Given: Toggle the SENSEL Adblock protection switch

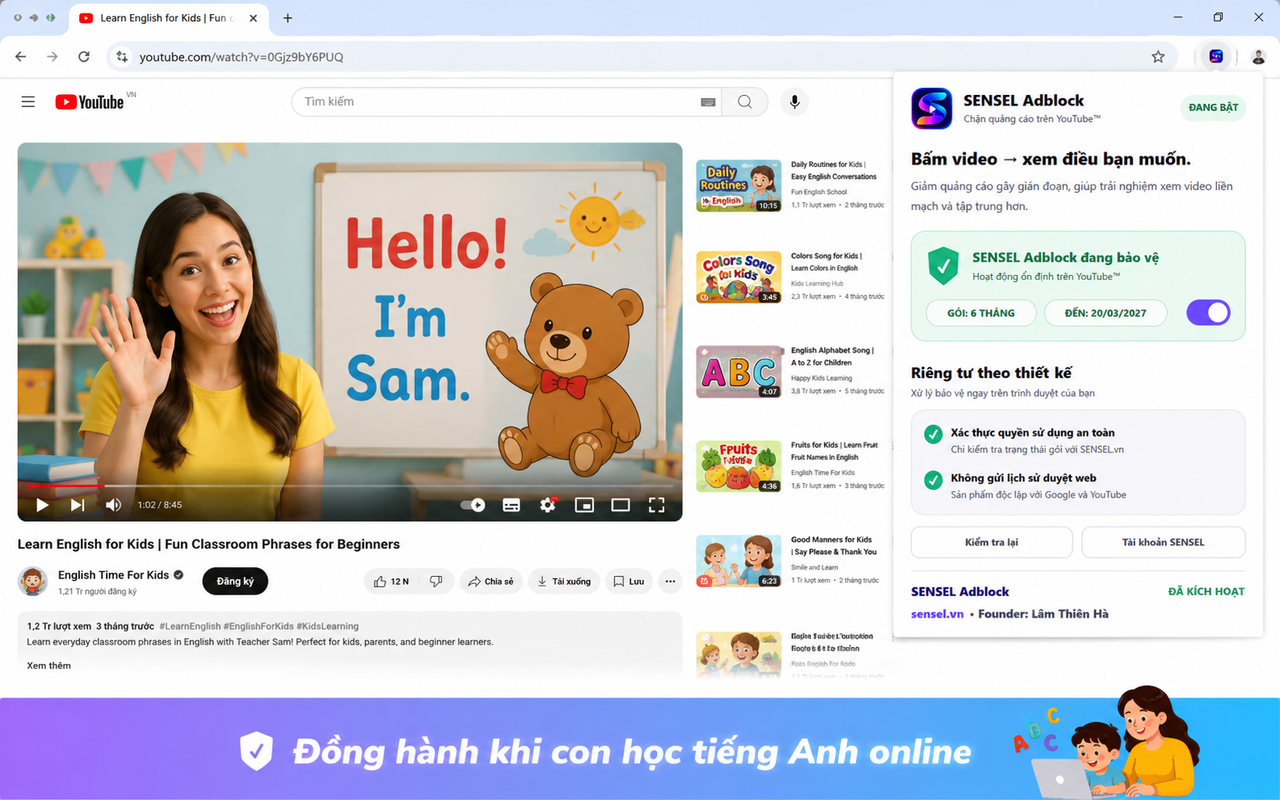Looking at the screenshot, I should (x=1208, y=313).
